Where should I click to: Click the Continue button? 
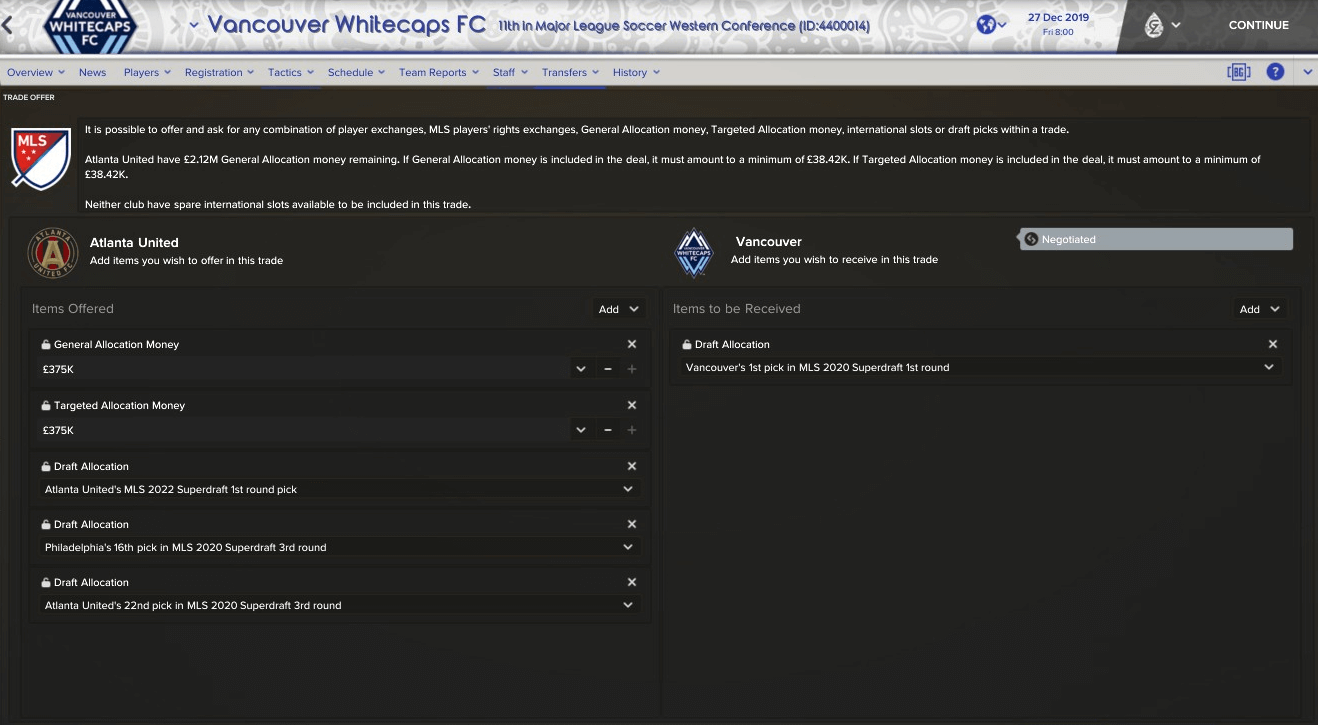point(1258,25)
